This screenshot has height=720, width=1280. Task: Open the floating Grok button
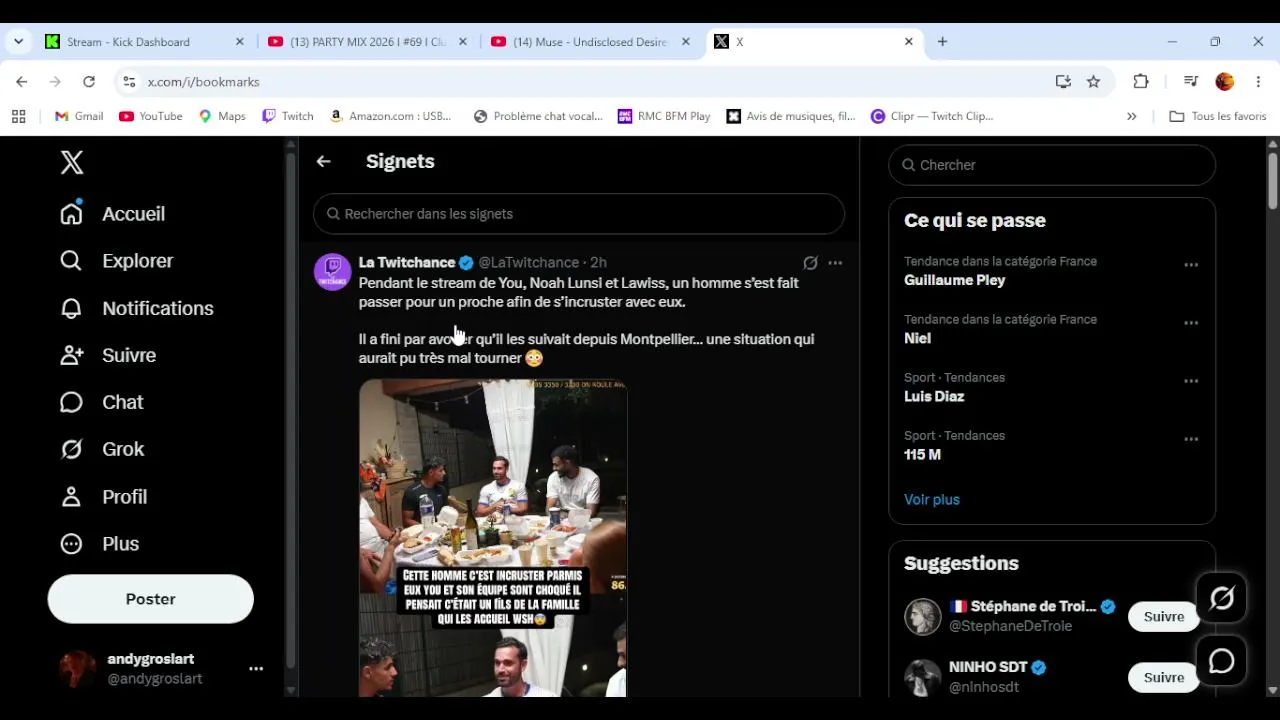[x=1222, y=598]
